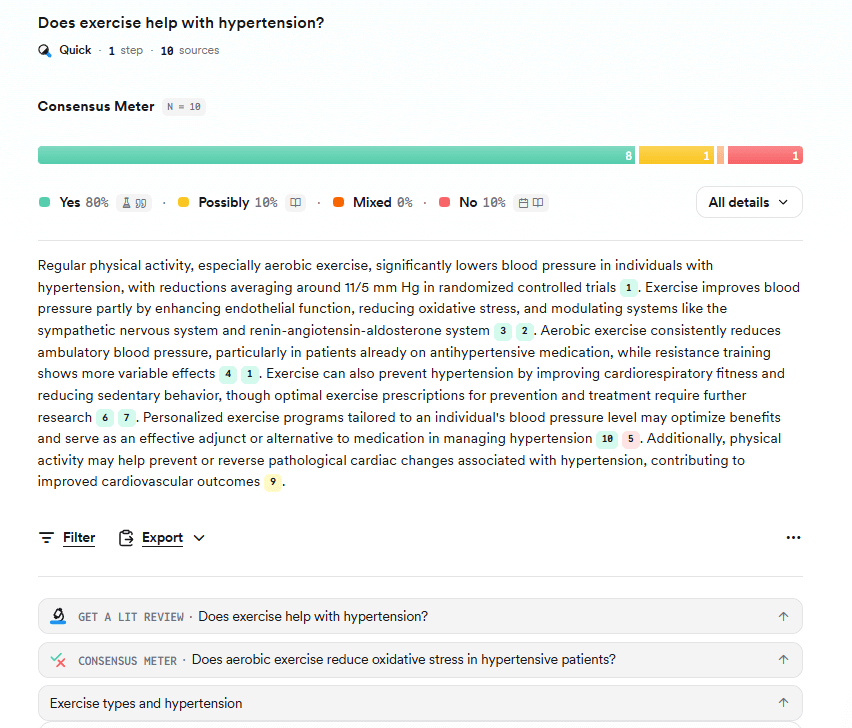Image resolution: width=852 pixels, height=728 pixels.
Task: Click the flask icon beside Yes 80%
Action: click(127, 202)
